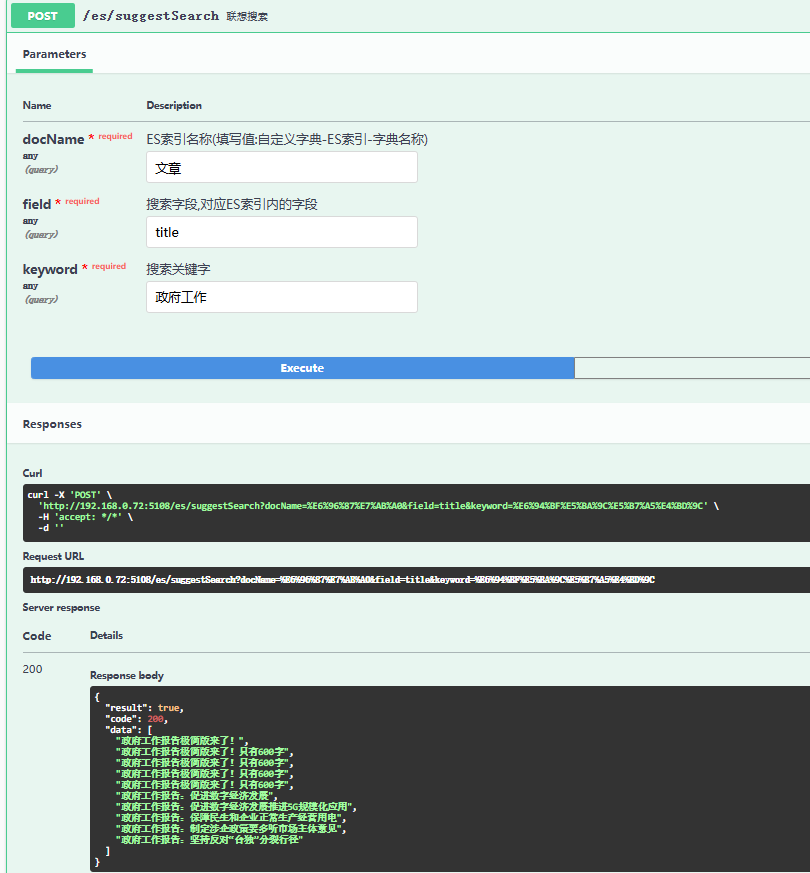
Task: Click the result mentioning 5G规模化应用
Action: 236,807
